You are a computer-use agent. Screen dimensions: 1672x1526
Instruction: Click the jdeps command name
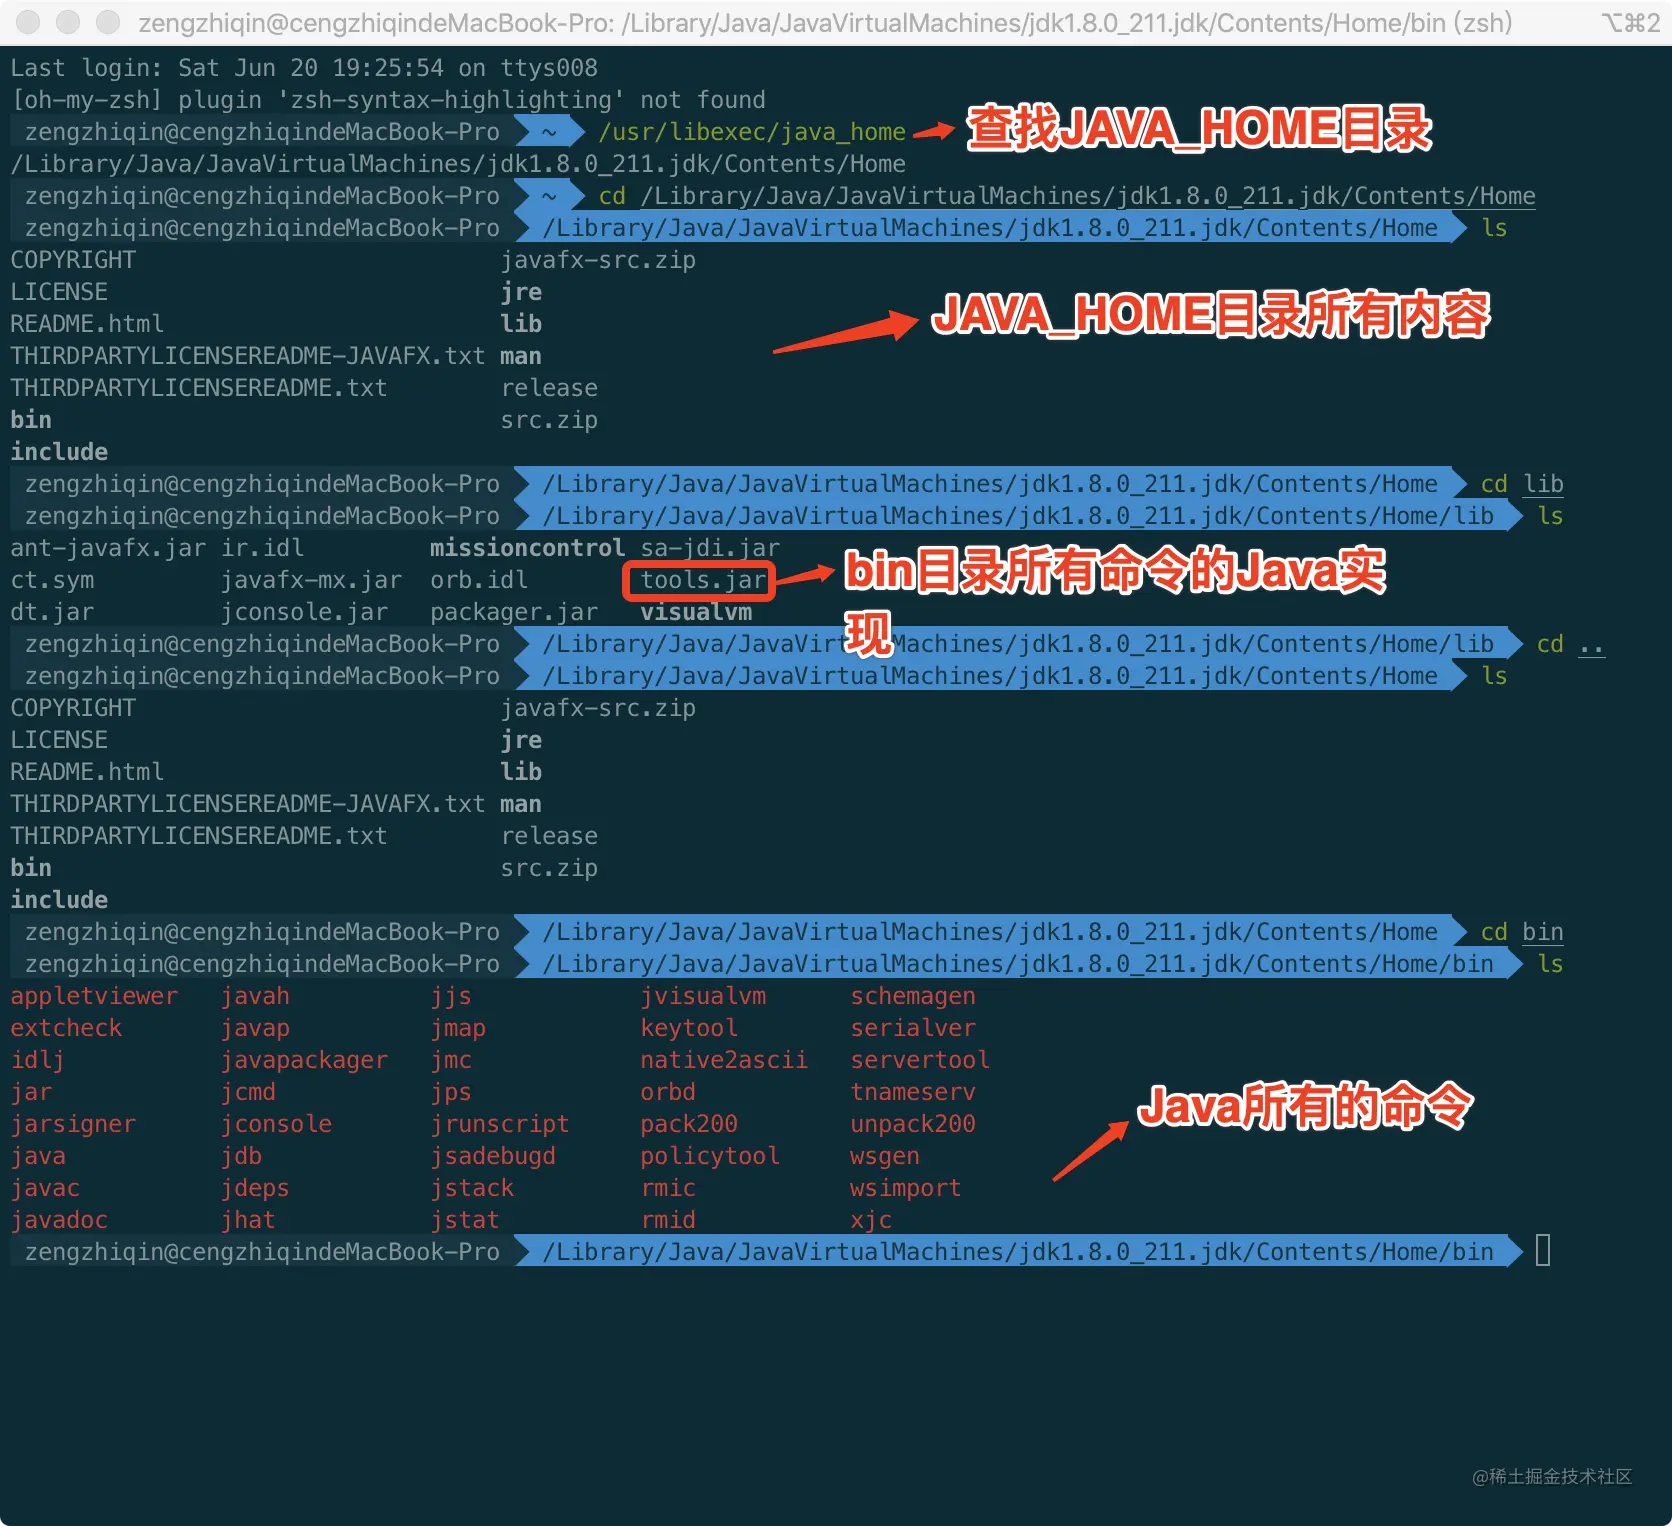pyautogui.click(x=255, y=1188)
